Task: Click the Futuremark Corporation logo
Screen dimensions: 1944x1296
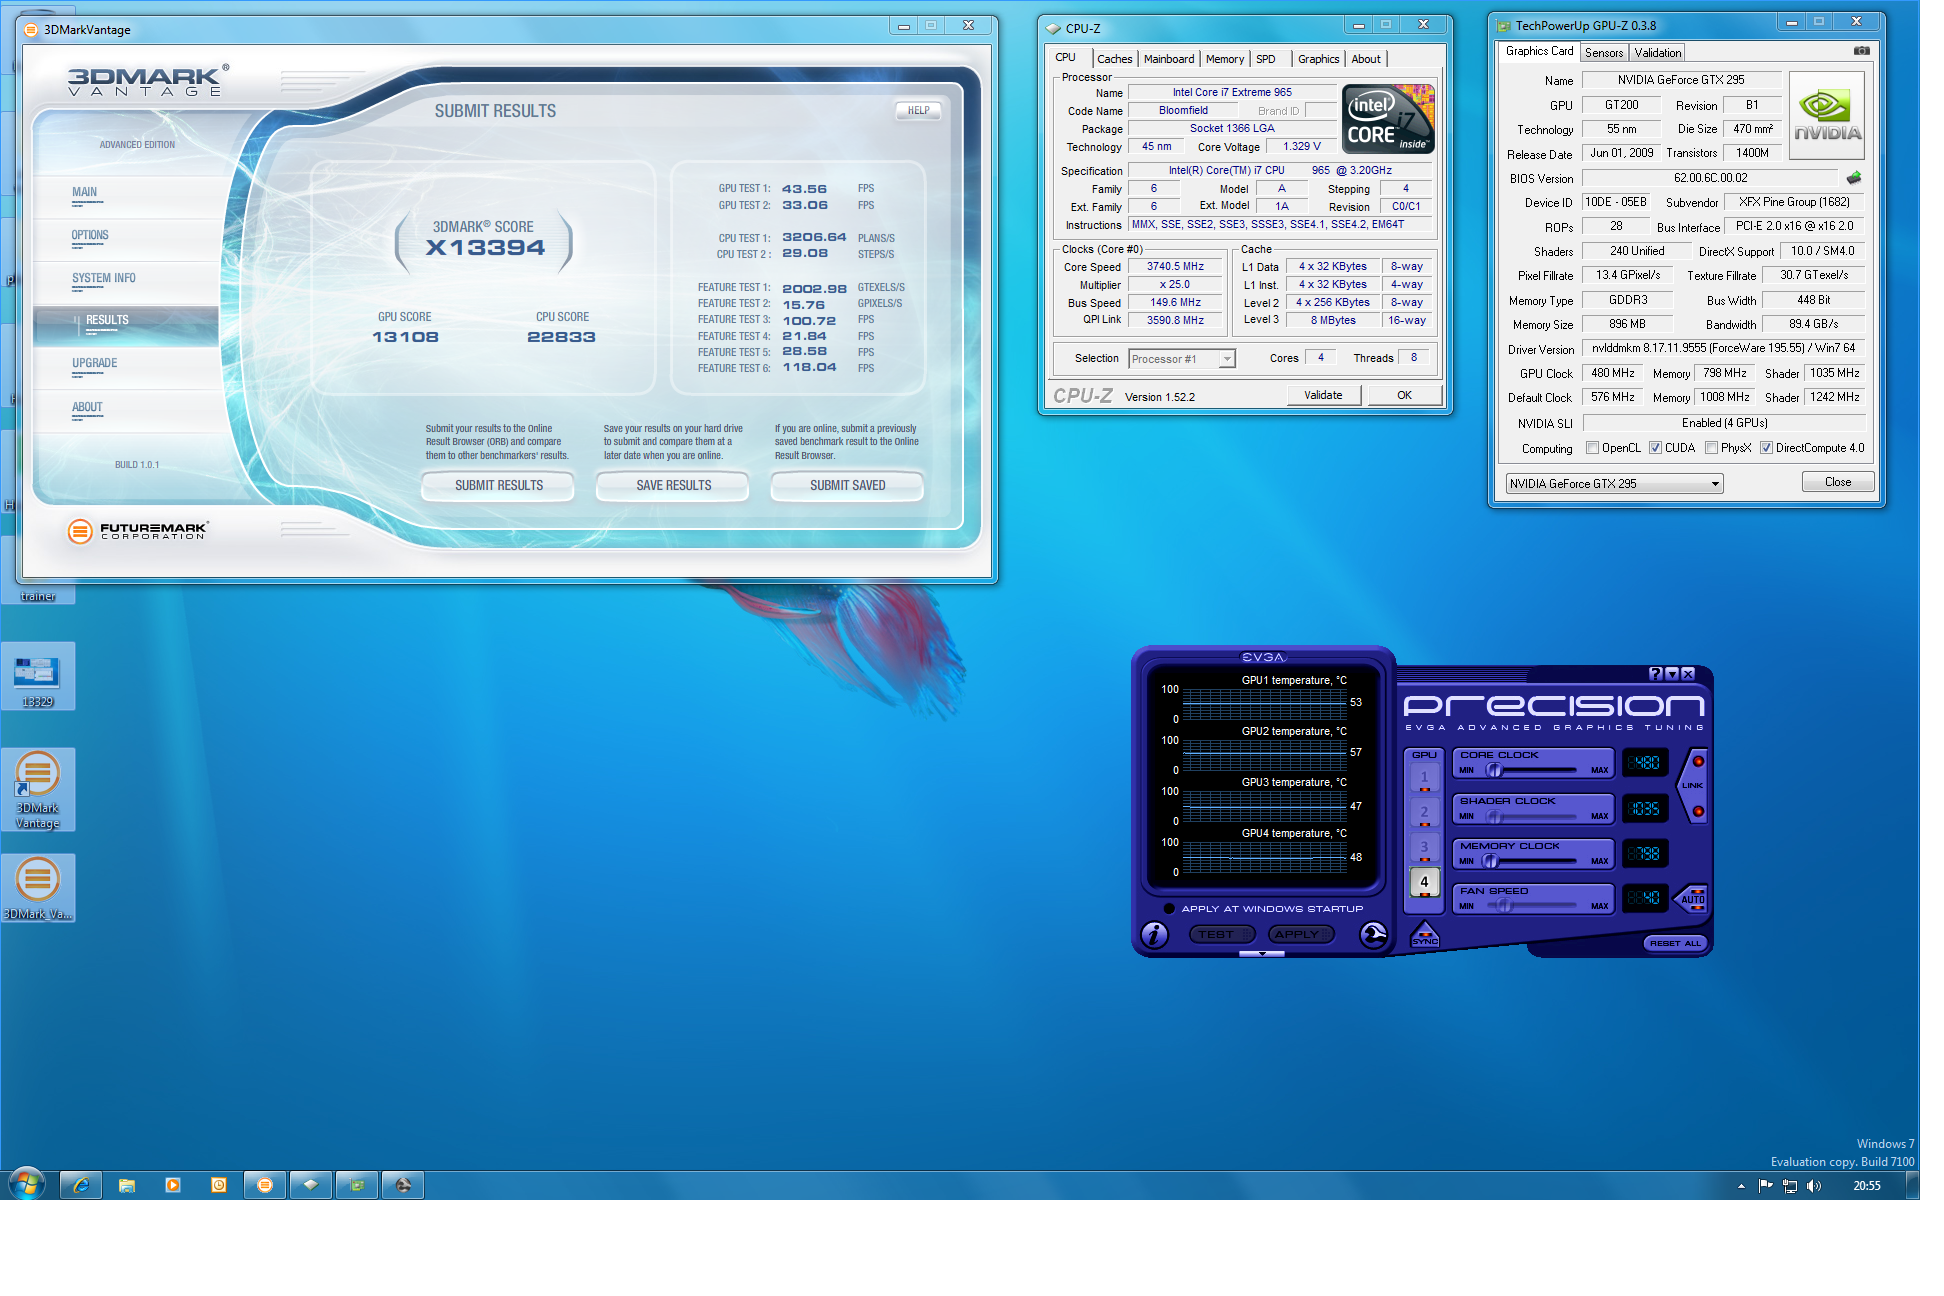Action: pyautogui.click(x=138, y=531)
